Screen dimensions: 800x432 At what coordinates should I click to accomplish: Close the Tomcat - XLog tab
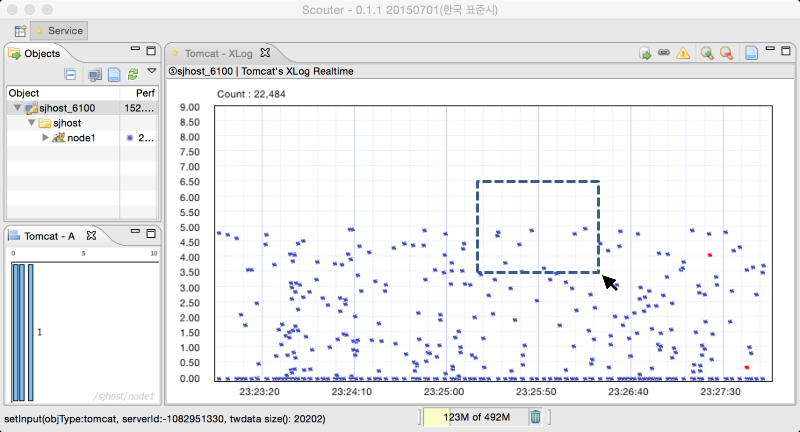(x=265, y=53)
